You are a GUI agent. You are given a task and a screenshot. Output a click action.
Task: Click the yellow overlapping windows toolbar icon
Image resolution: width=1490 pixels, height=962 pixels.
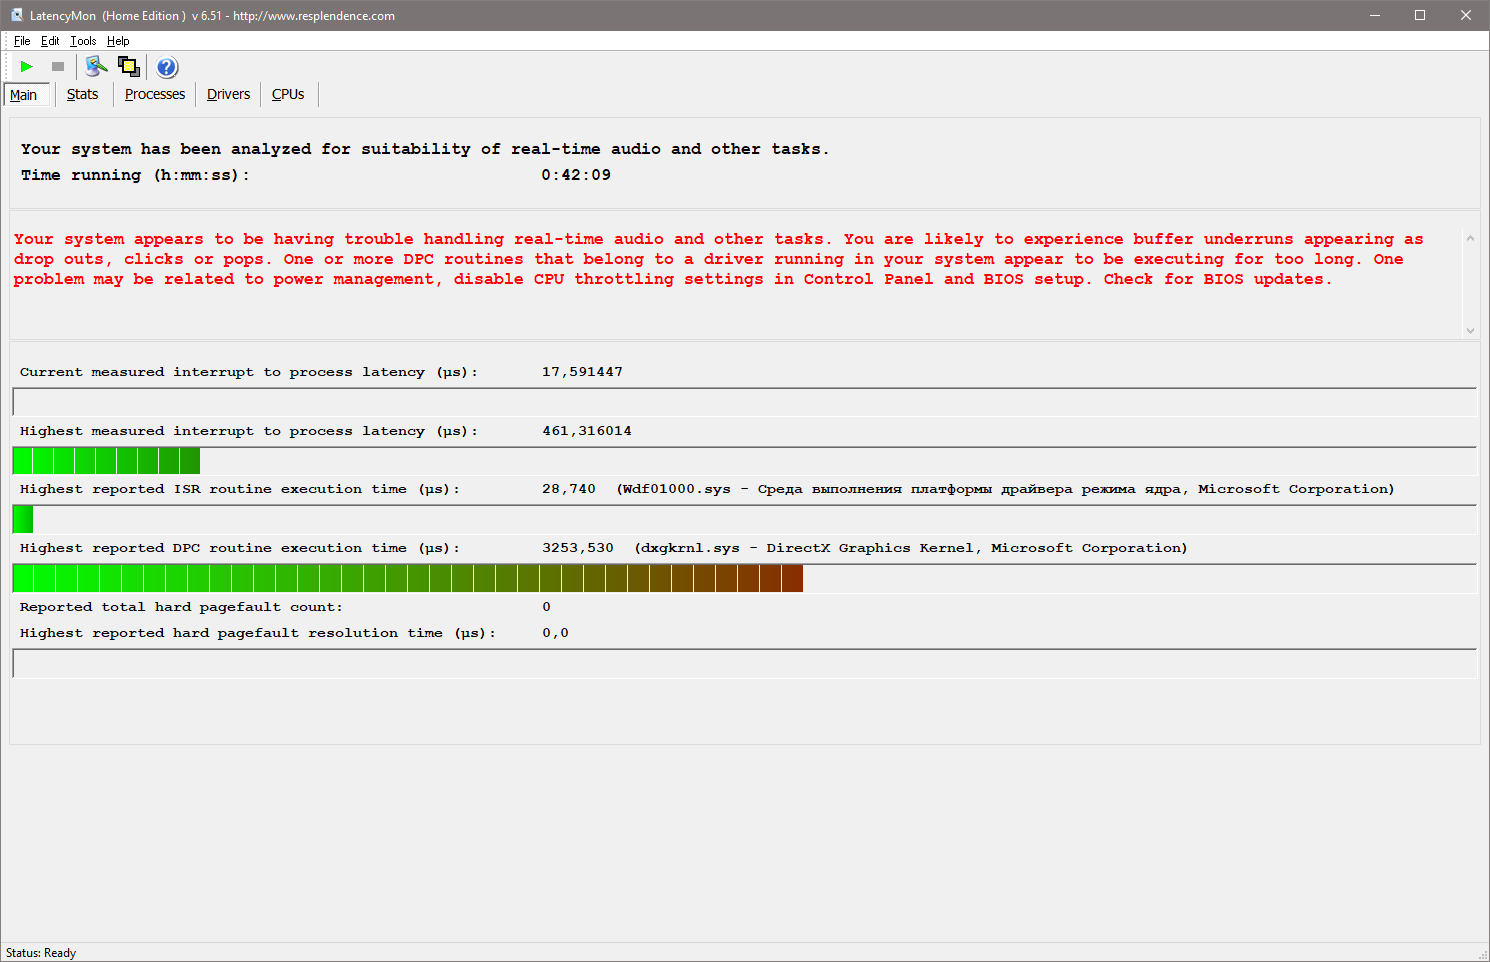(x=129, y=67)
